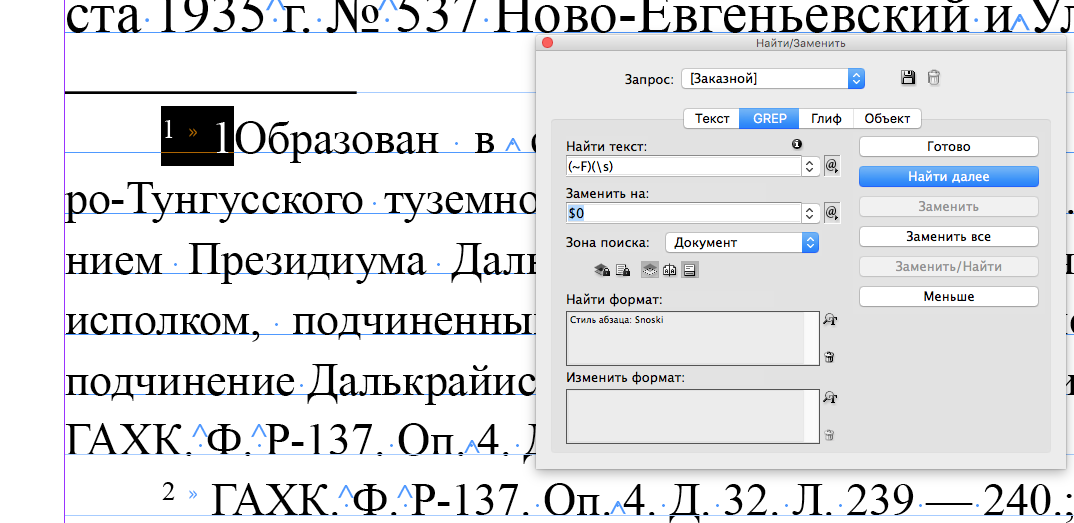Expand Найти текст history stepper arrows

tap(810, 166)
